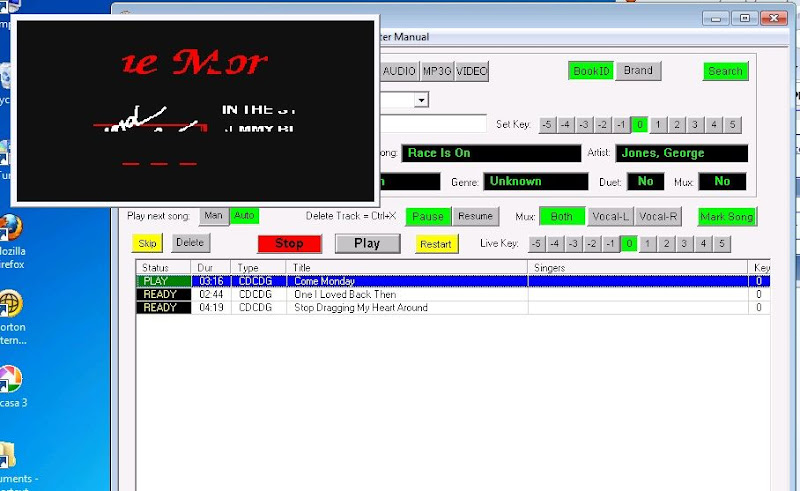The height and width of the screenshot is (491, 800).
Task: Set Live Key to 5
Action: coord(722,243)
